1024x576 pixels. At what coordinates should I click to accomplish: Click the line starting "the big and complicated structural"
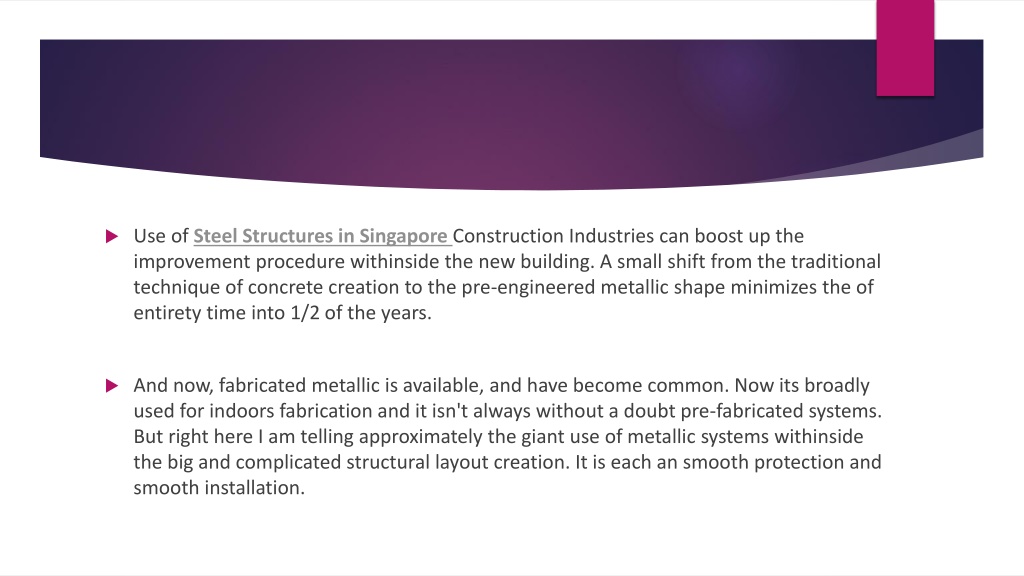tap(507, 462)
